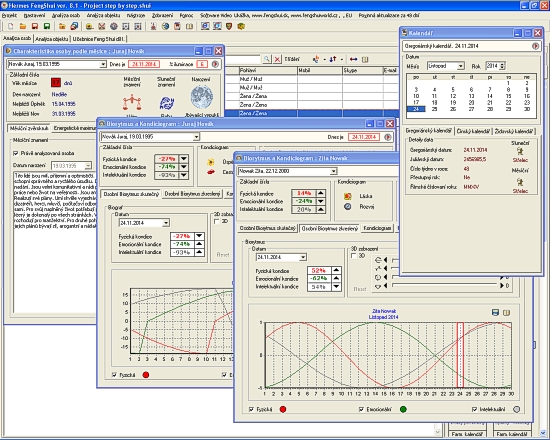The image size is (550, 440).
Task: Open Datum narození dropdown in Měsíční znamení
Action: pyautogui.click(x=88, y=166)
